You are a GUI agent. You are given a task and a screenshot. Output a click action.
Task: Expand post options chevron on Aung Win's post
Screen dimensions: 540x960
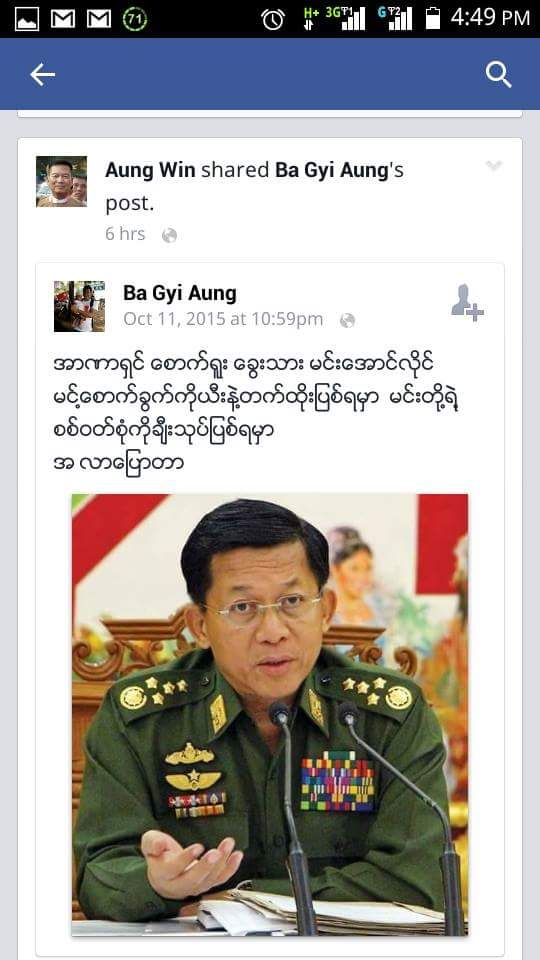(x=493, y=165)
